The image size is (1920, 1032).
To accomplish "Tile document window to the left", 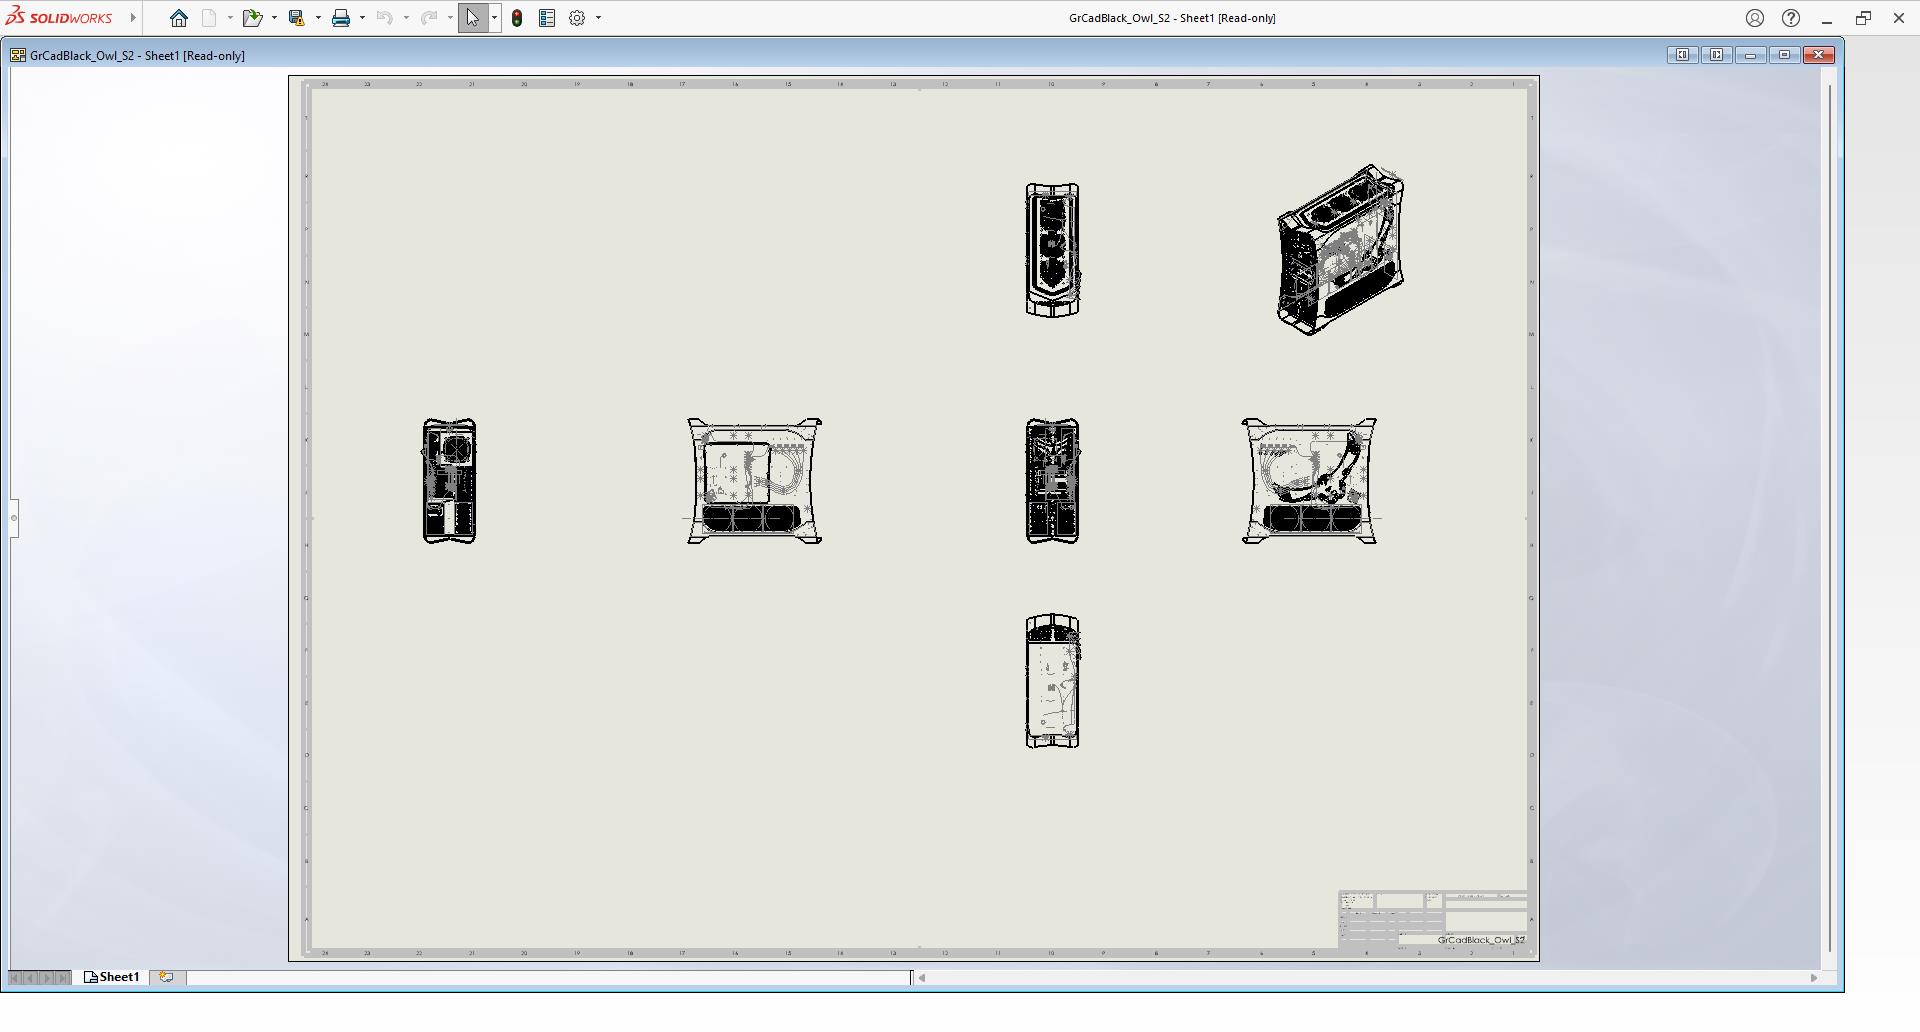I will coord(1682,55).
